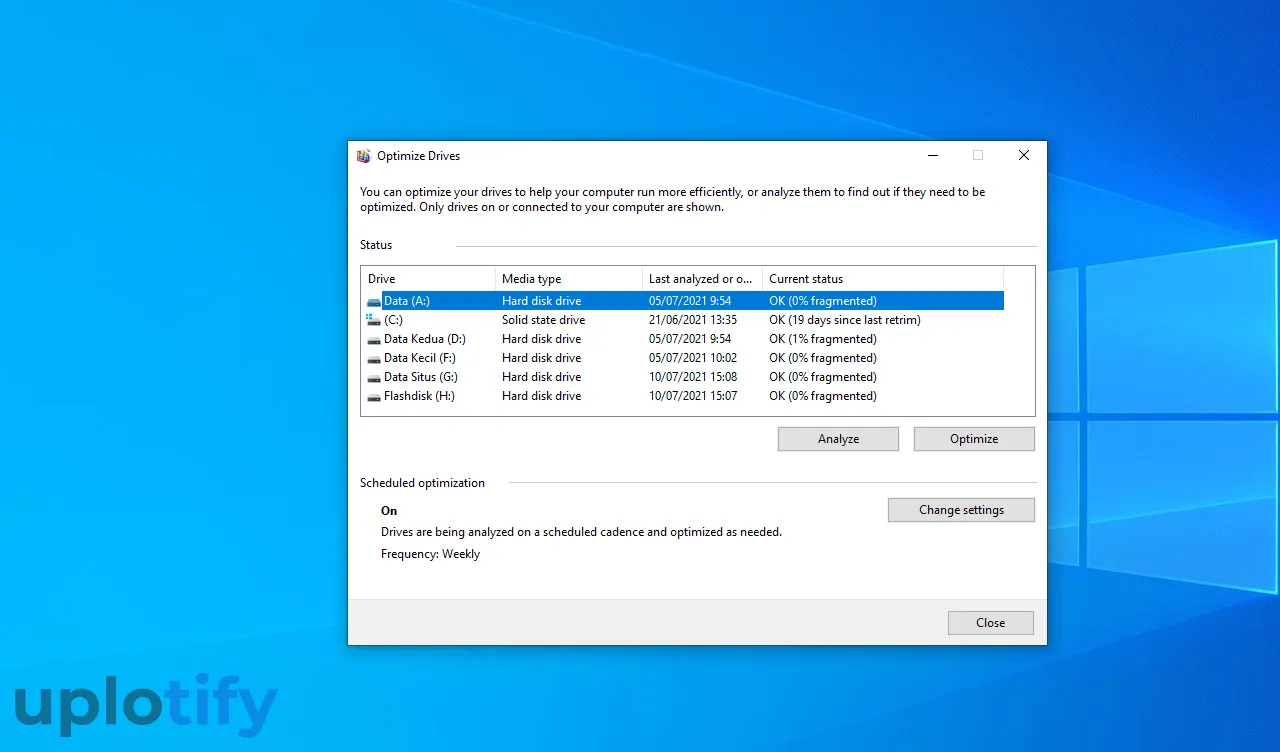Select the (C:) drive name
This screenshot has width=1280, height=752.
(394, 320)
